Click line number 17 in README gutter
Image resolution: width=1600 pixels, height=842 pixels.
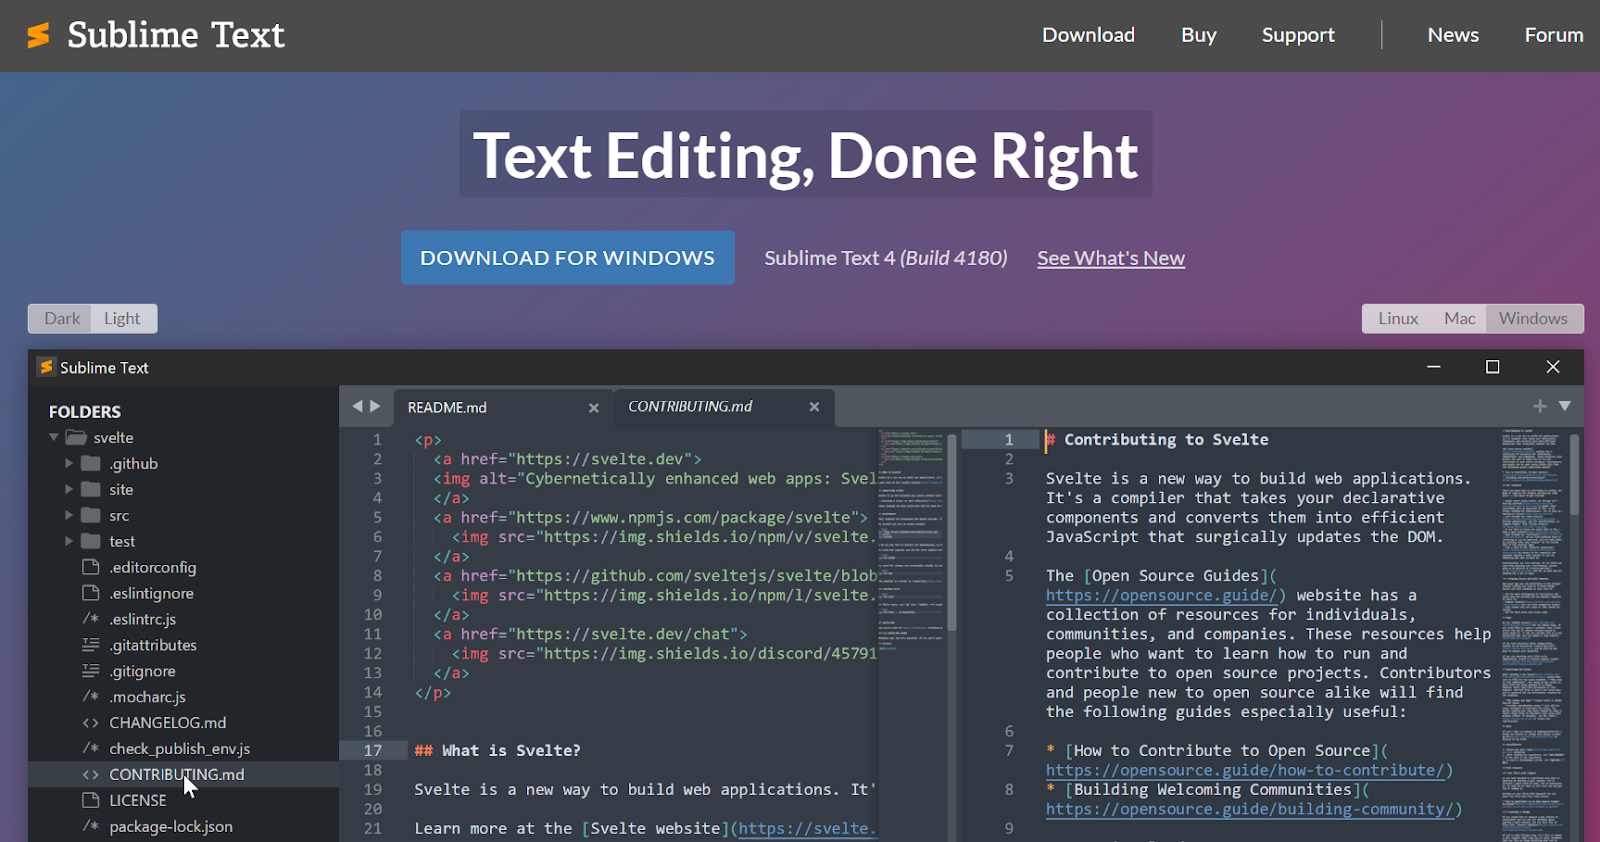tap(373, 750)
